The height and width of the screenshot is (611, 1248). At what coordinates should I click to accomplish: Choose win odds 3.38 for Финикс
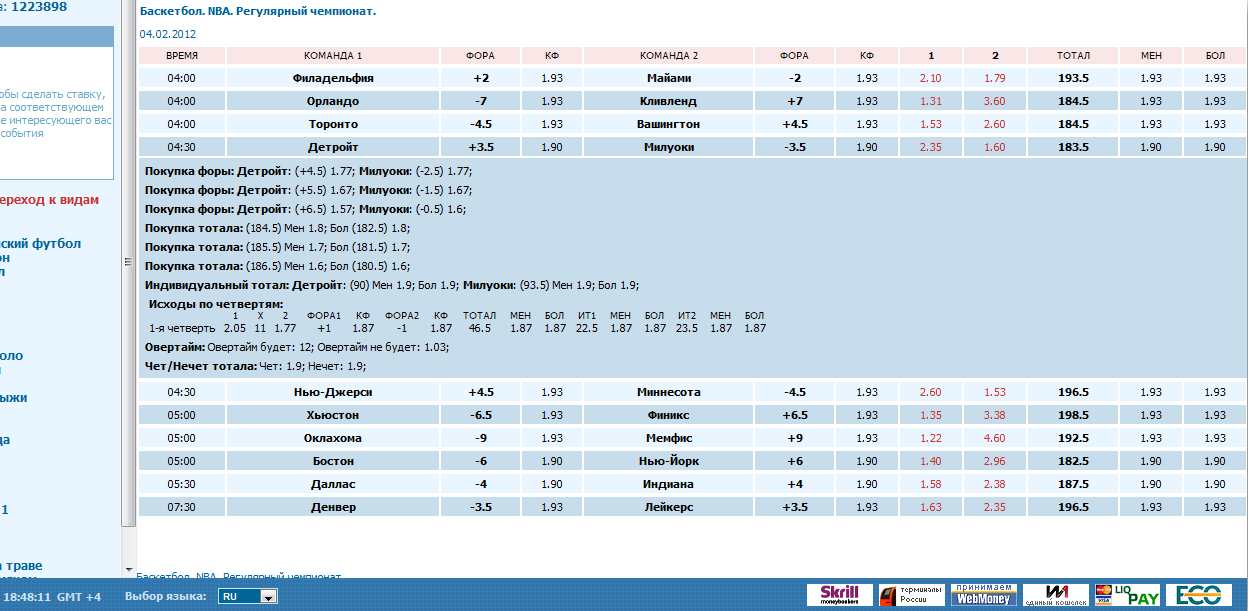point(995,415)
